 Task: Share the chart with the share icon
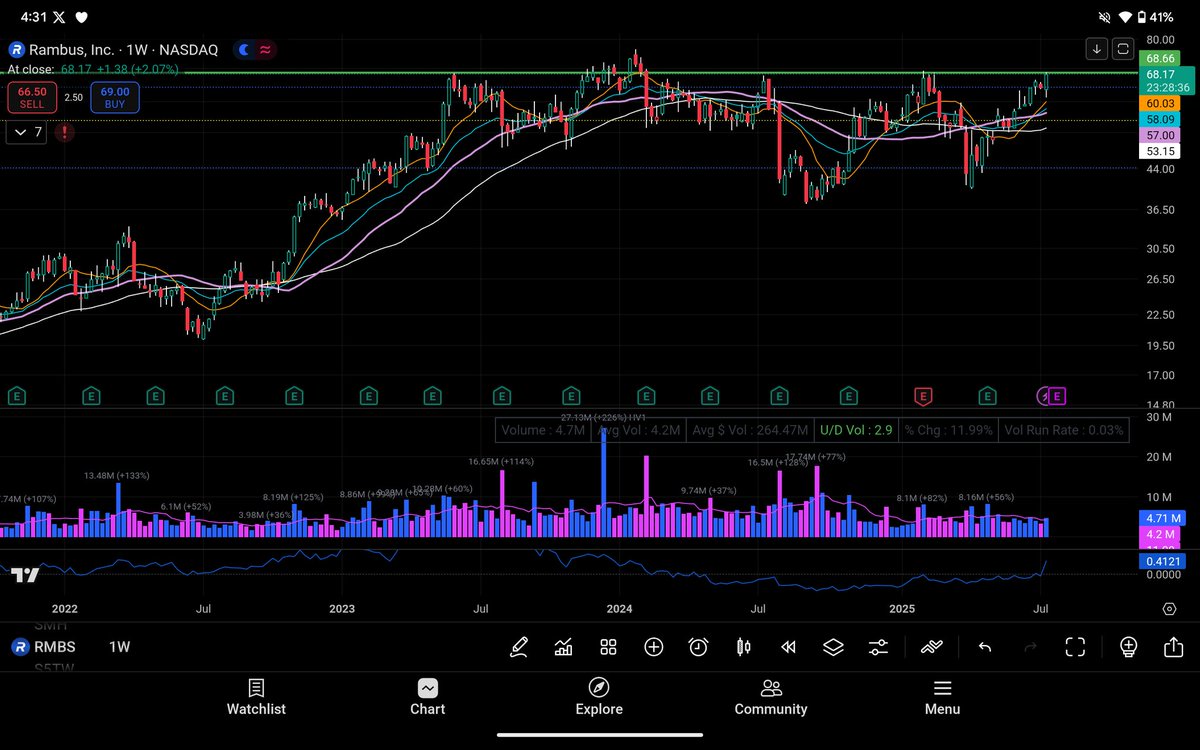click(1174, 647)
